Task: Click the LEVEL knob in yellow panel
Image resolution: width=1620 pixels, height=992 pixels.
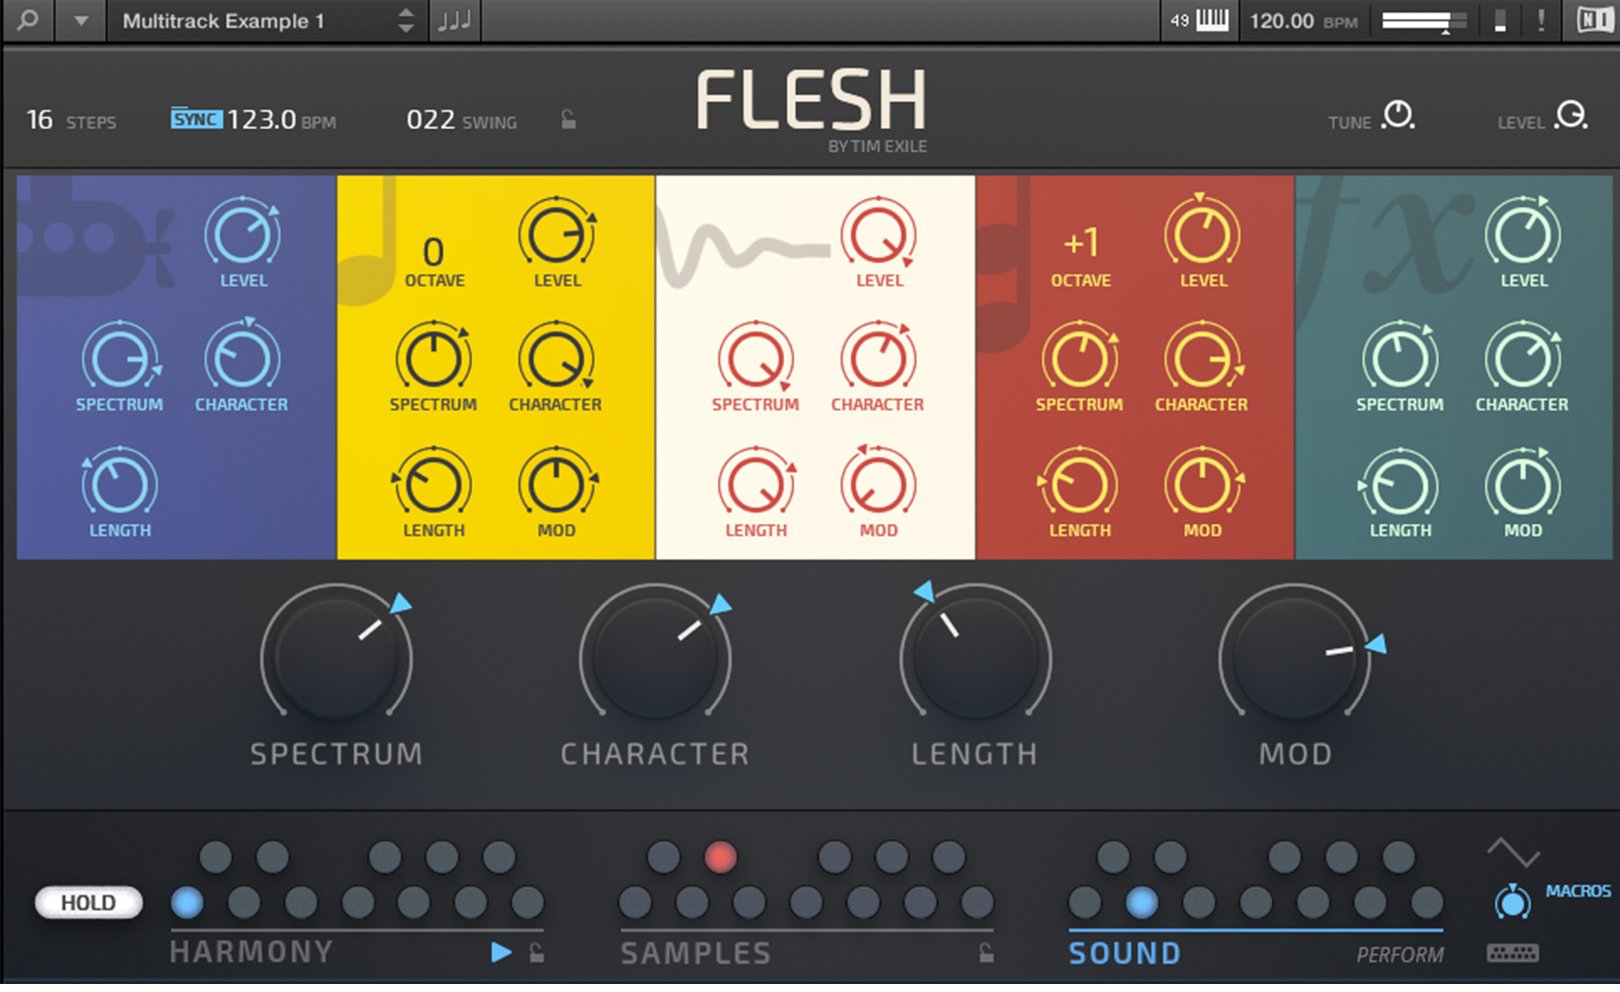Action: point(557,234)
